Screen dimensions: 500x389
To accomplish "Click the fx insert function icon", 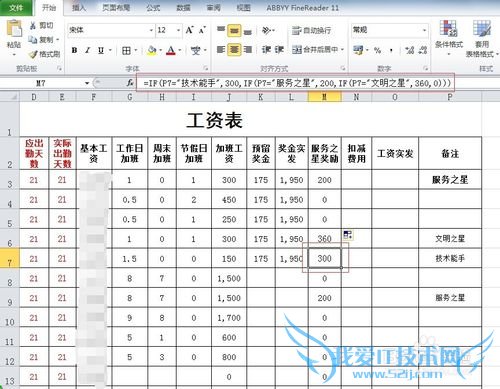I will [x=130, y=83].
